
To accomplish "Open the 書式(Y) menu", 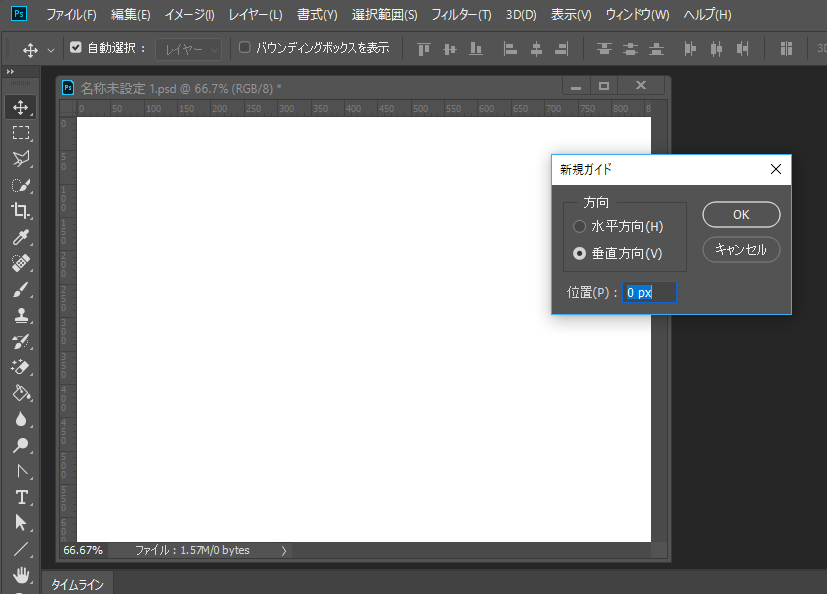I will tap(317, 15).
